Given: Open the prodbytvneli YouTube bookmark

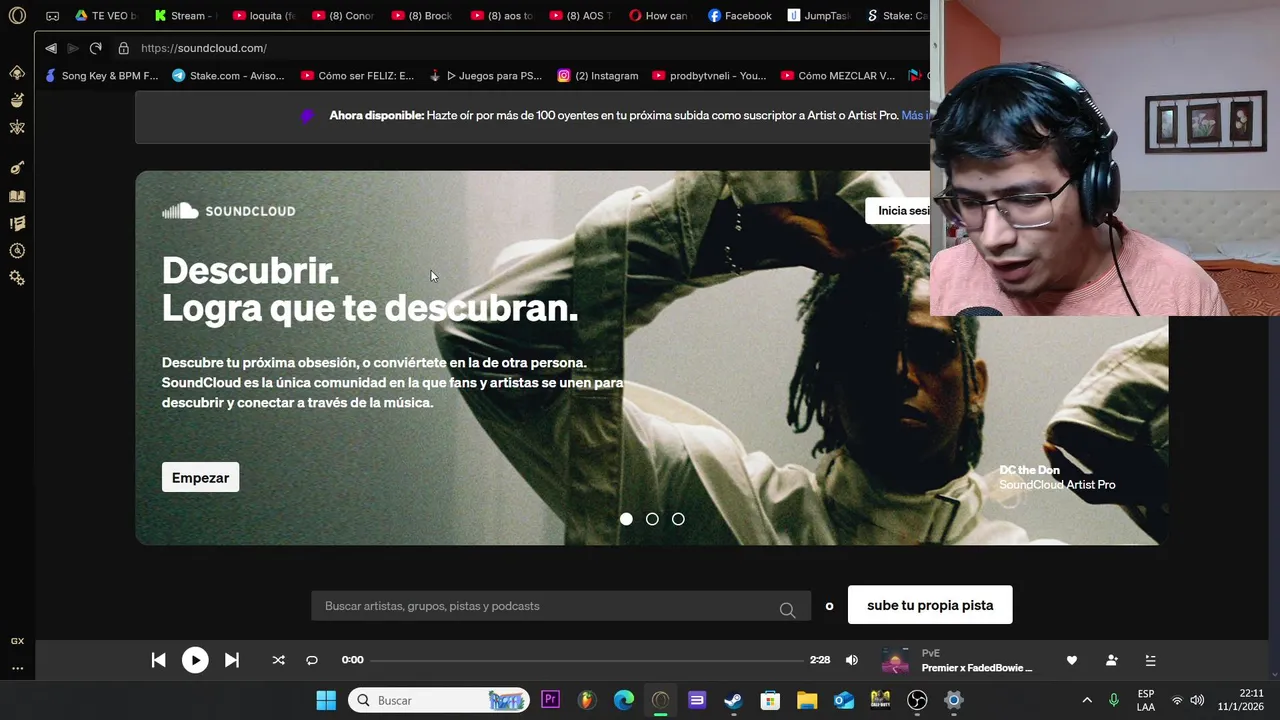Looking at the screenshot, I should coord(709,75).
